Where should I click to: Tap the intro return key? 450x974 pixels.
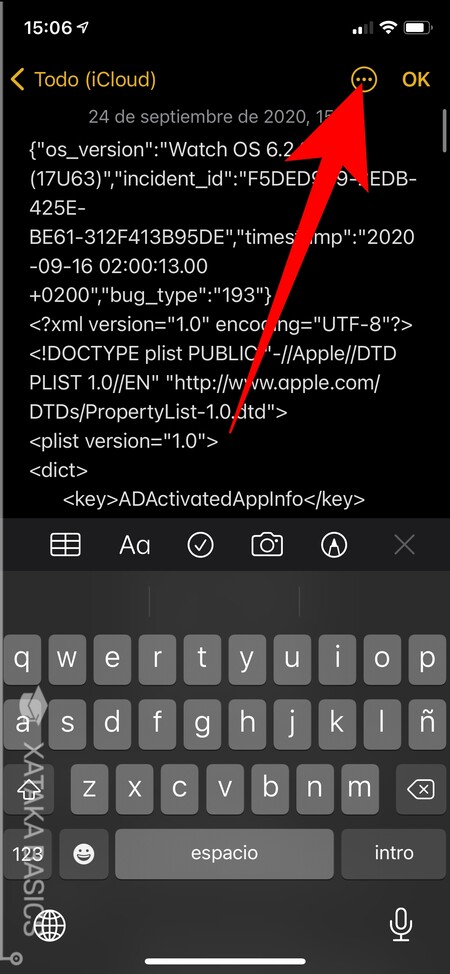(x=394, y=855)
